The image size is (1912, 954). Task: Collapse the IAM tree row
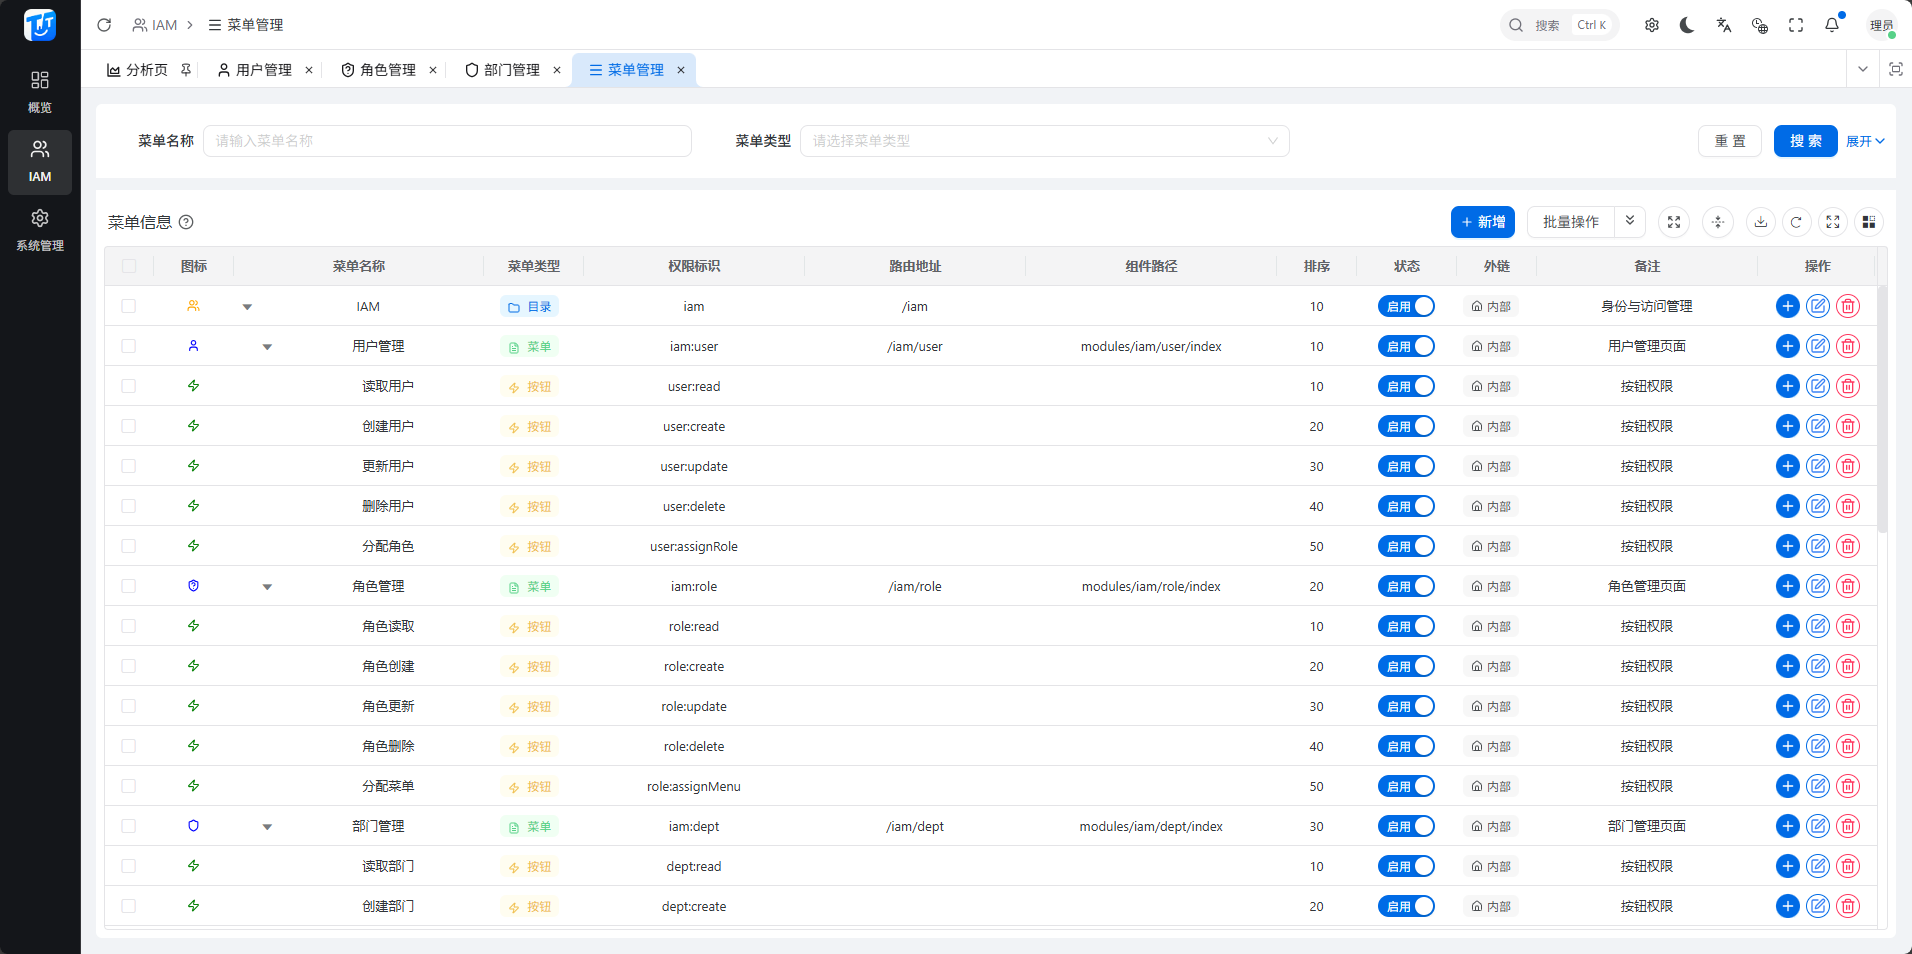(x=247, y=307)
